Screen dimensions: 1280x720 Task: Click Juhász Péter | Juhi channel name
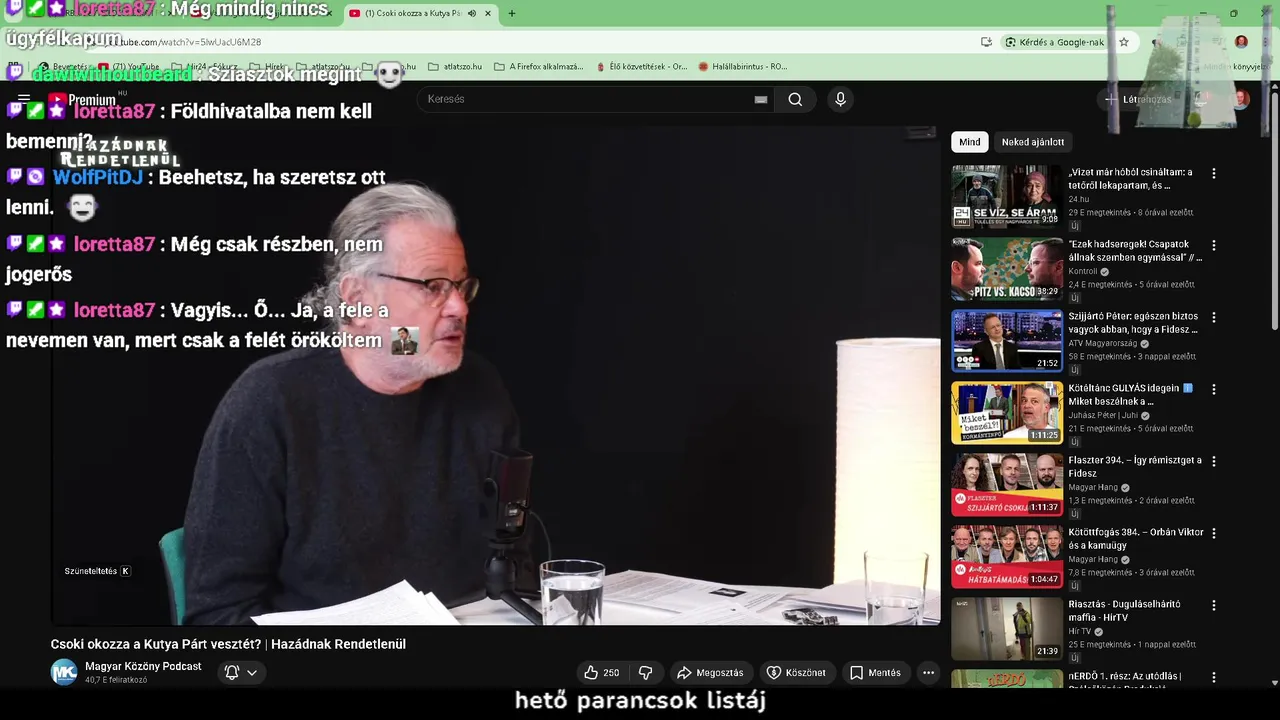click(x=1103, y=416)
